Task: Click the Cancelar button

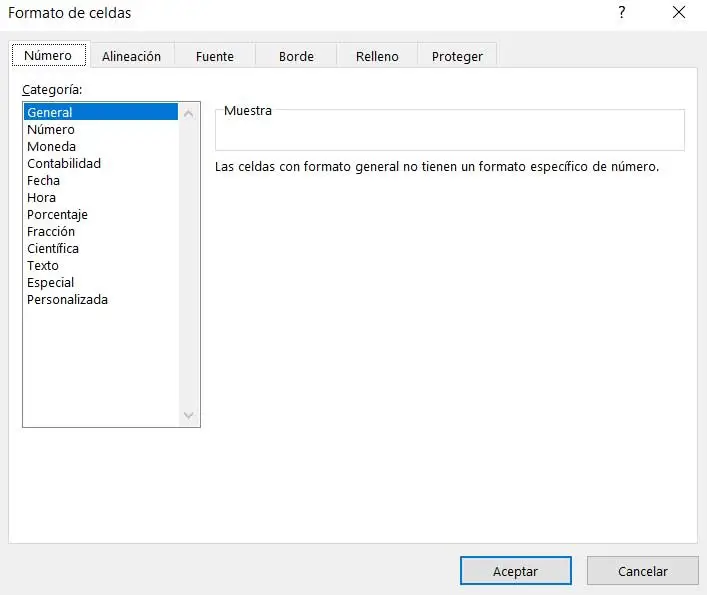Action: pyautogui.click(x=643, y=571)
